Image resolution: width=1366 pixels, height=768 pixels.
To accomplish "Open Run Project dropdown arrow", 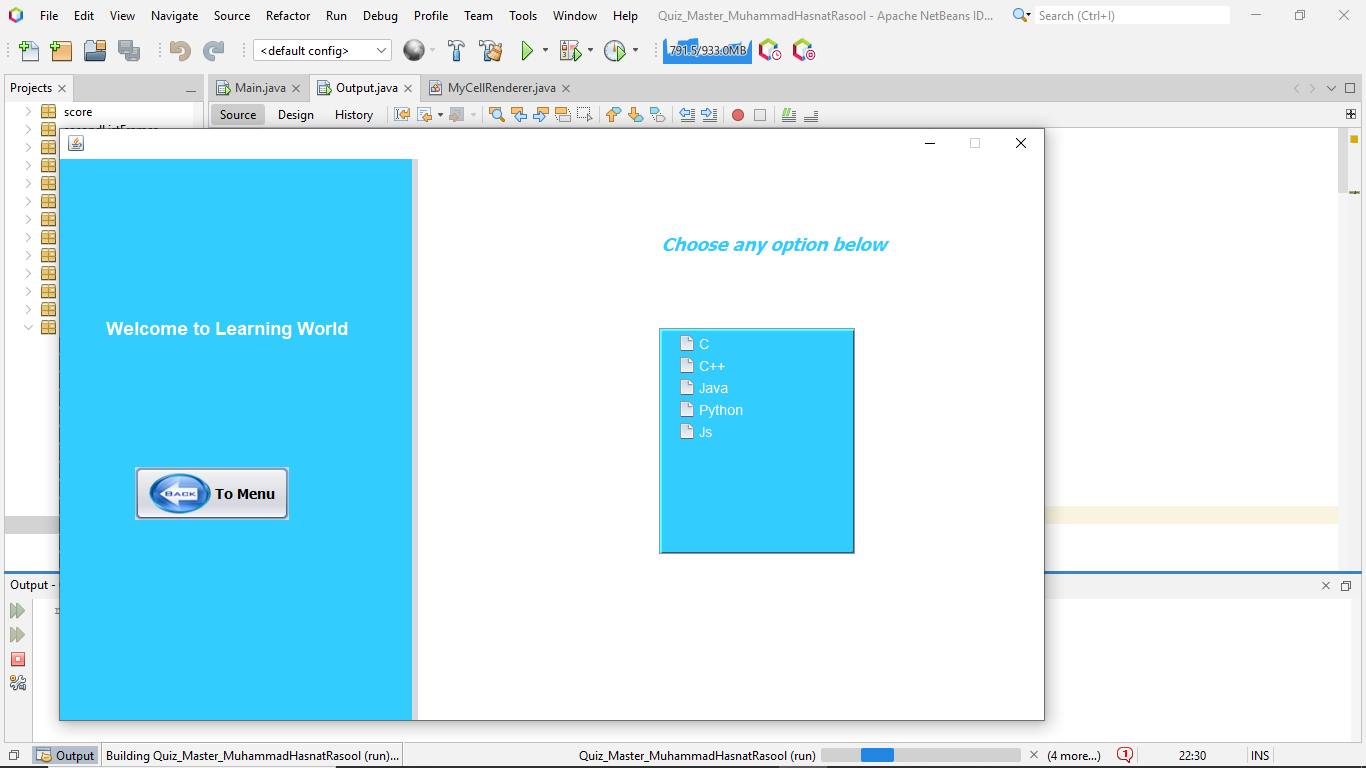I will 545,50.
